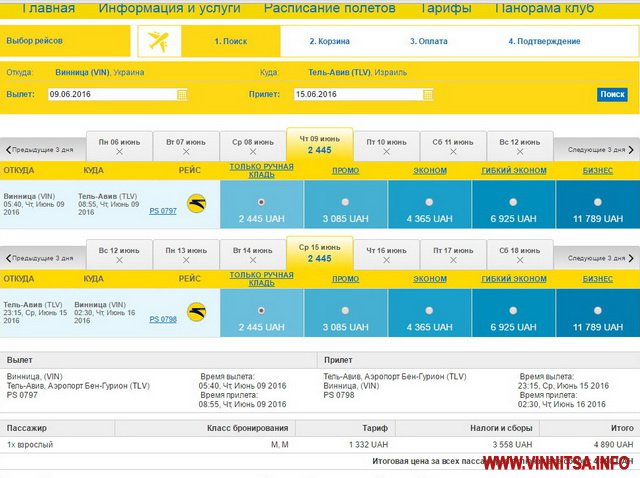Click the departure date input field
Screen dimensions: 640x478
[110, 94]
